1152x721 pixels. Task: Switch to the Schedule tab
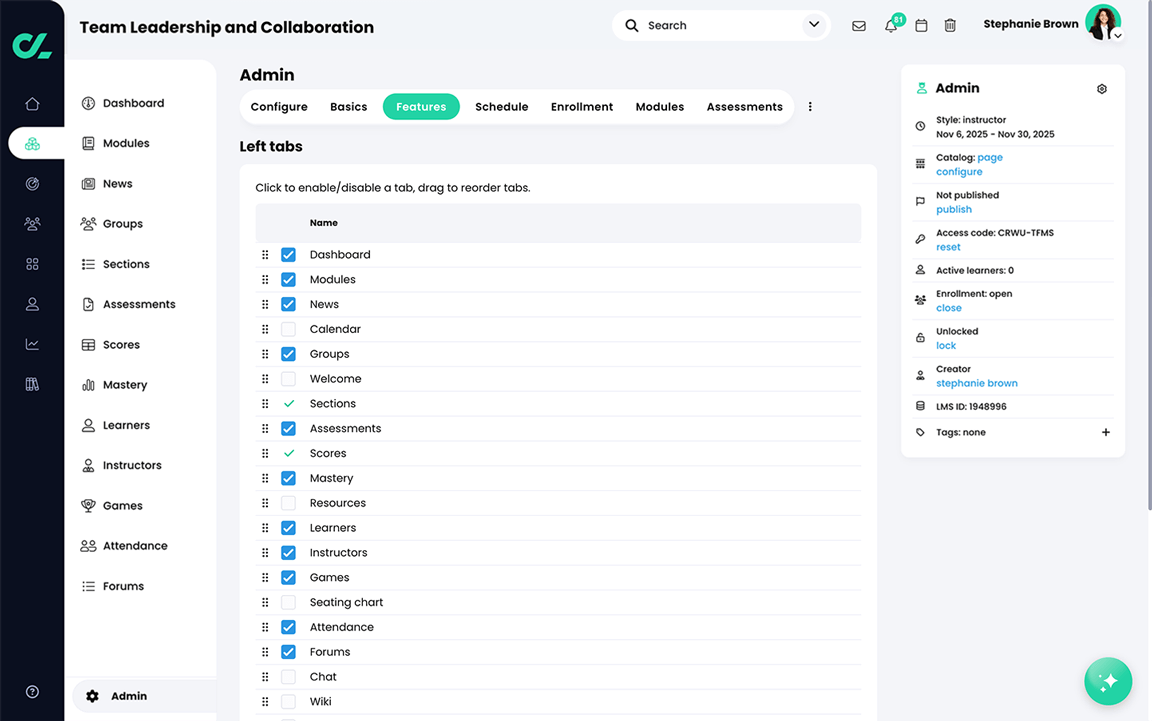coord(501,106)
